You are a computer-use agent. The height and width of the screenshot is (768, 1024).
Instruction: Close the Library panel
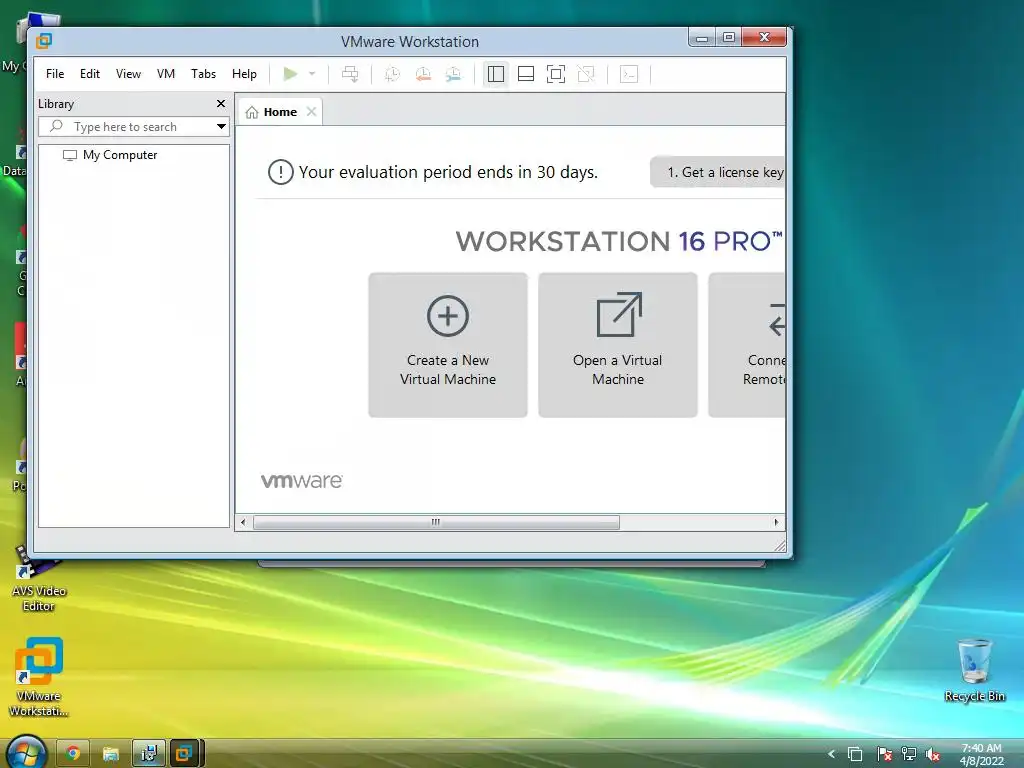[x=221, y=103]
